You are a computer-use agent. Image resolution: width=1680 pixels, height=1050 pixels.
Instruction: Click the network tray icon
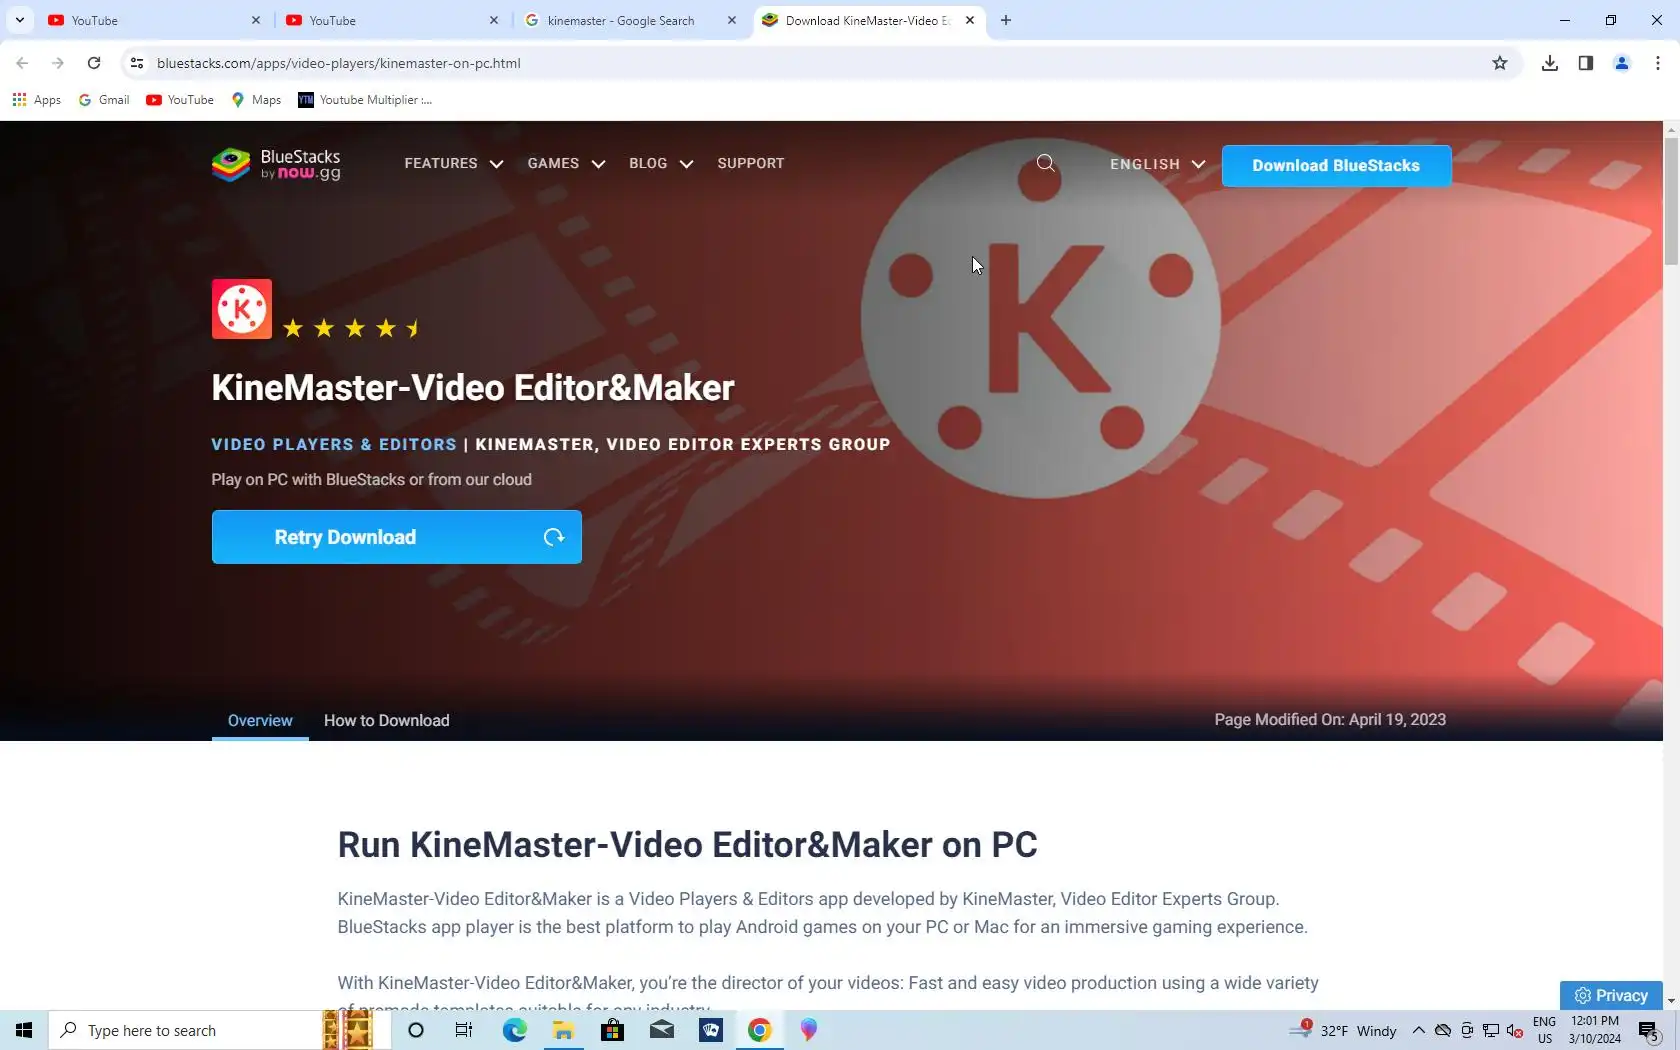pos(1491,1030)
